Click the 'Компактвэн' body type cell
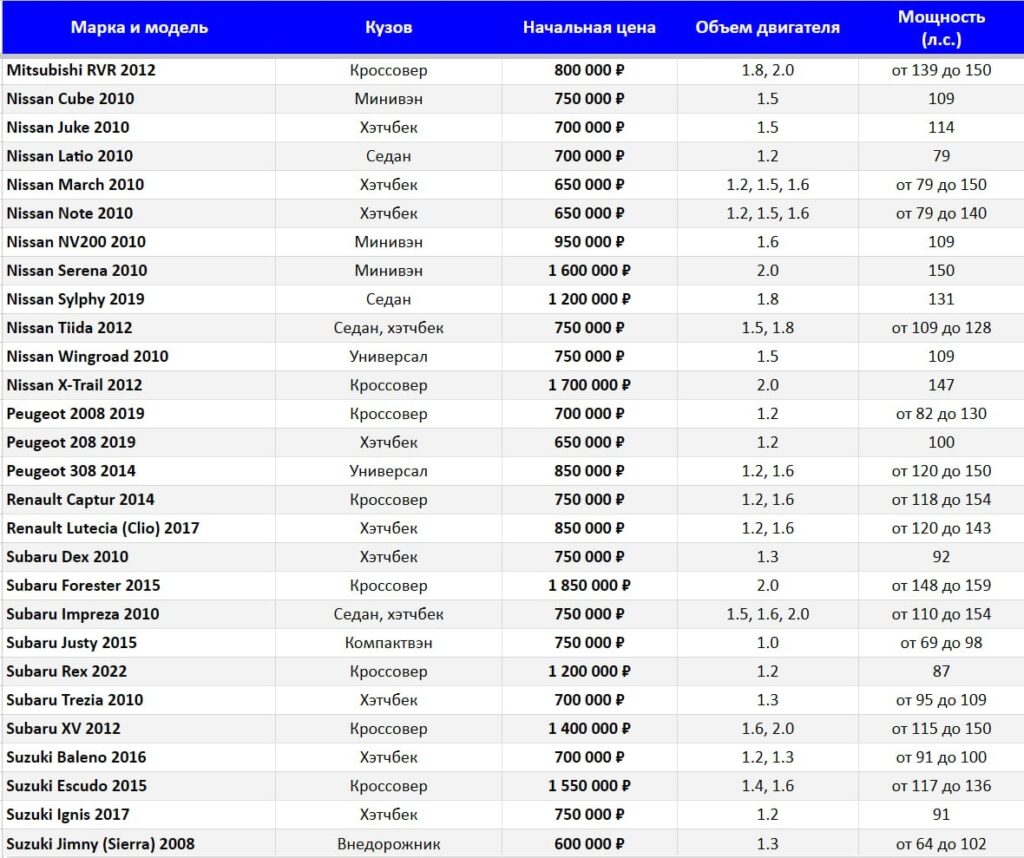 click(x=389, y=643)
